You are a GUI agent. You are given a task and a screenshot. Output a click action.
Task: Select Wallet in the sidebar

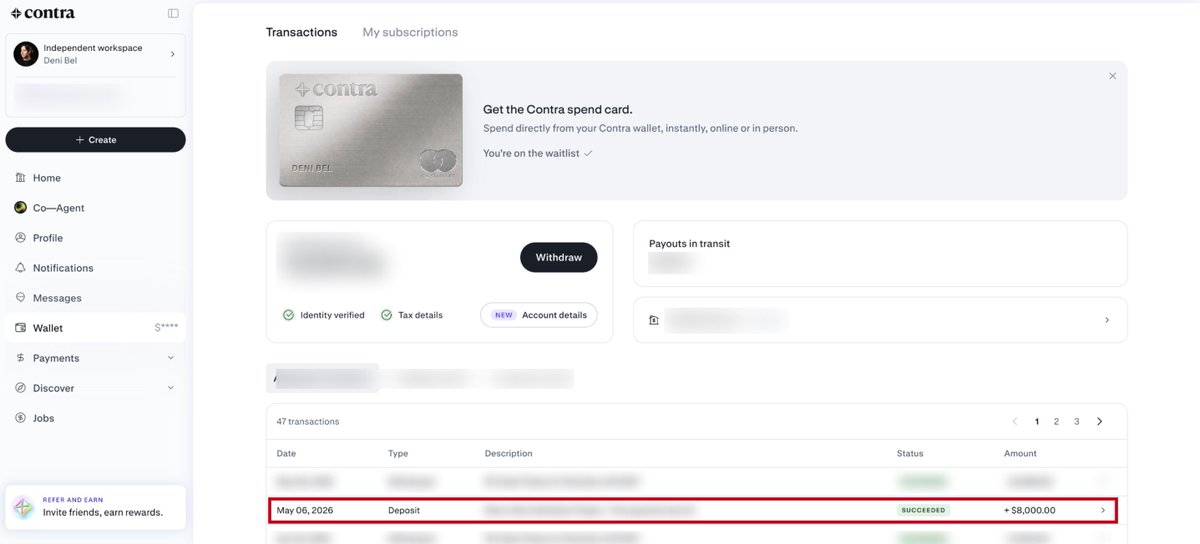point(96,328)
